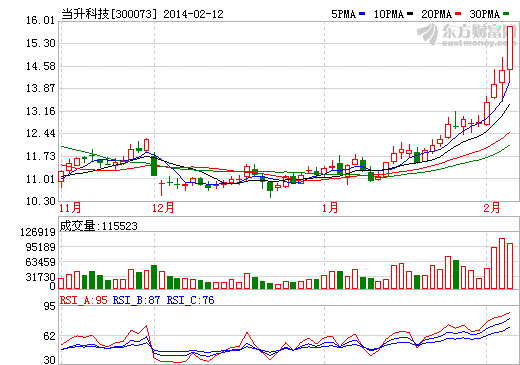This screenshot has width=520, height=365.
Task: Click the 62 label on the RSI axis
Action: [x=49, y=336]
